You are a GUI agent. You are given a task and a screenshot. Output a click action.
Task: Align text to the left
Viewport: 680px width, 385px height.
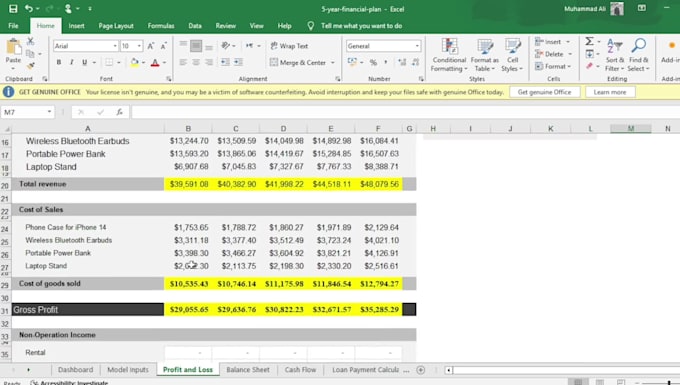[183, 62]
